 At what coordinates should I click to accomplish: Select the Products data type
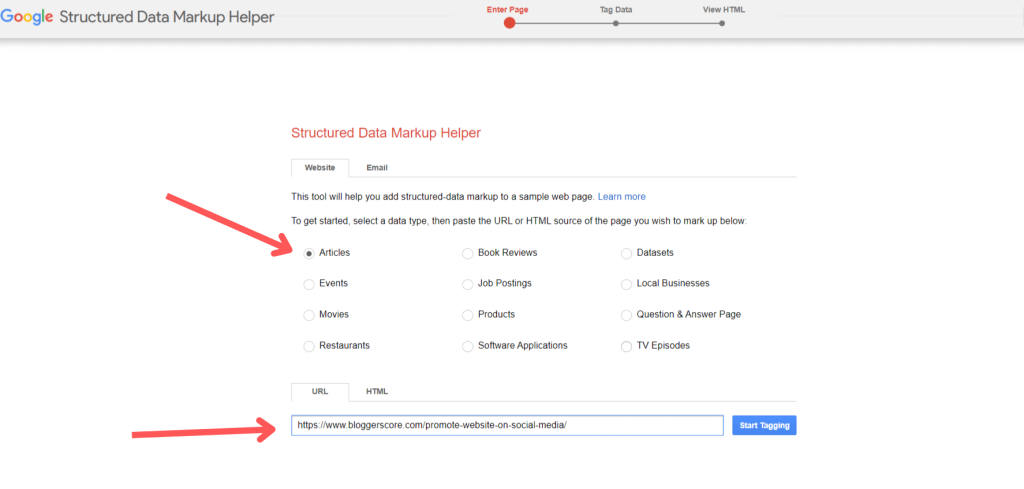[468, 315]
